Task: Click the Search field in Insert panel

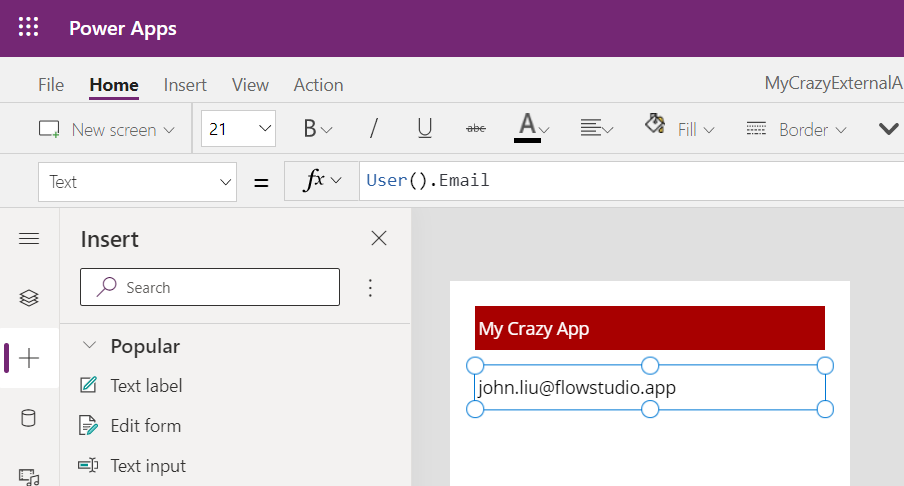Action: pyautogui.click(x=210, y=288)
